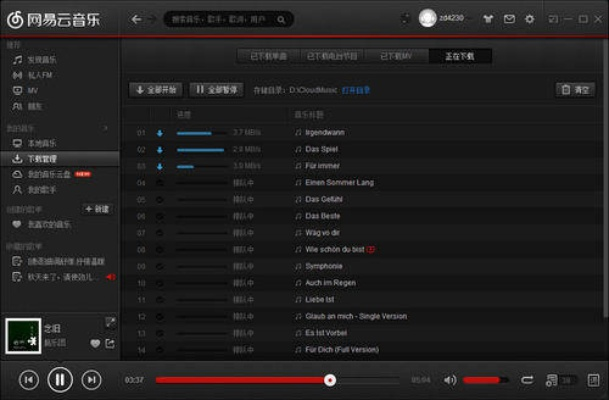
Task: Switch to the 已下载单曲 tab
Action: [x=269, y=56]
